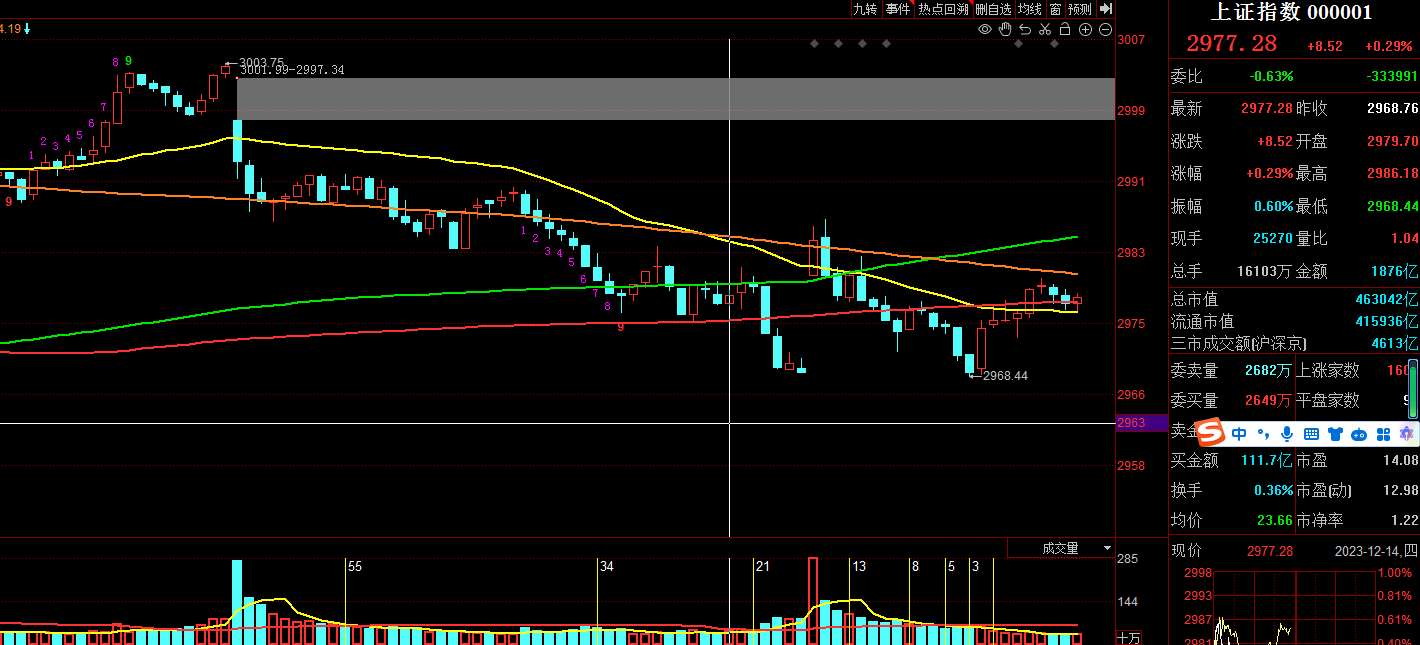Click the gray gap zone rectangle on the chart

(x=675, y=98)
